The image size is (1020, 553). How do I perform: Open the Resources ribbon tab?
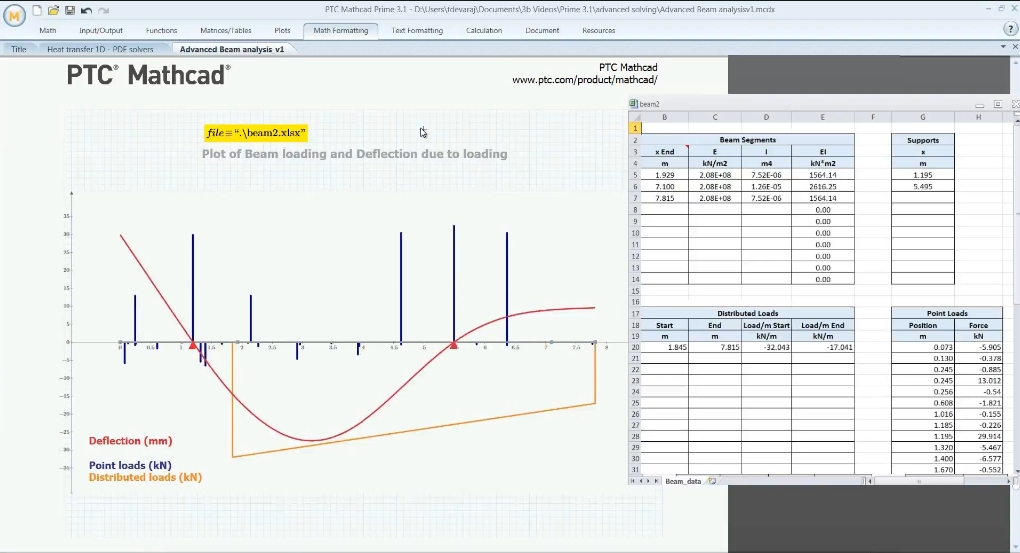click(x=598, y=31)
